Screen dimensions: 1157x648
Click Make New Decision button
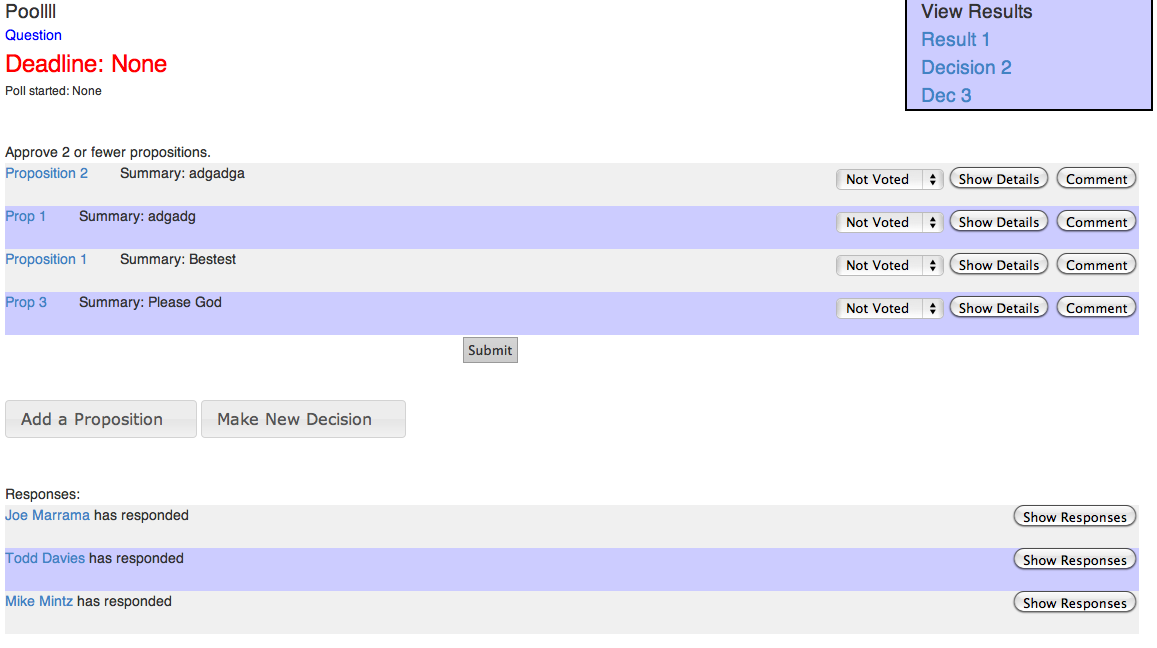[x=303, y=420]
